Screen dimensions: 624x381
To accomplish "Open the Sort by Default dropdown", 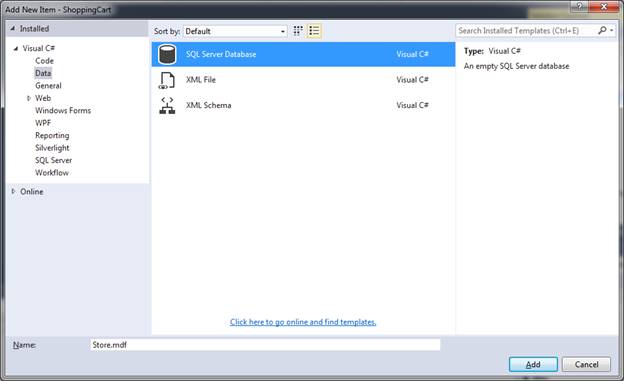I will (x=235, y=31).
